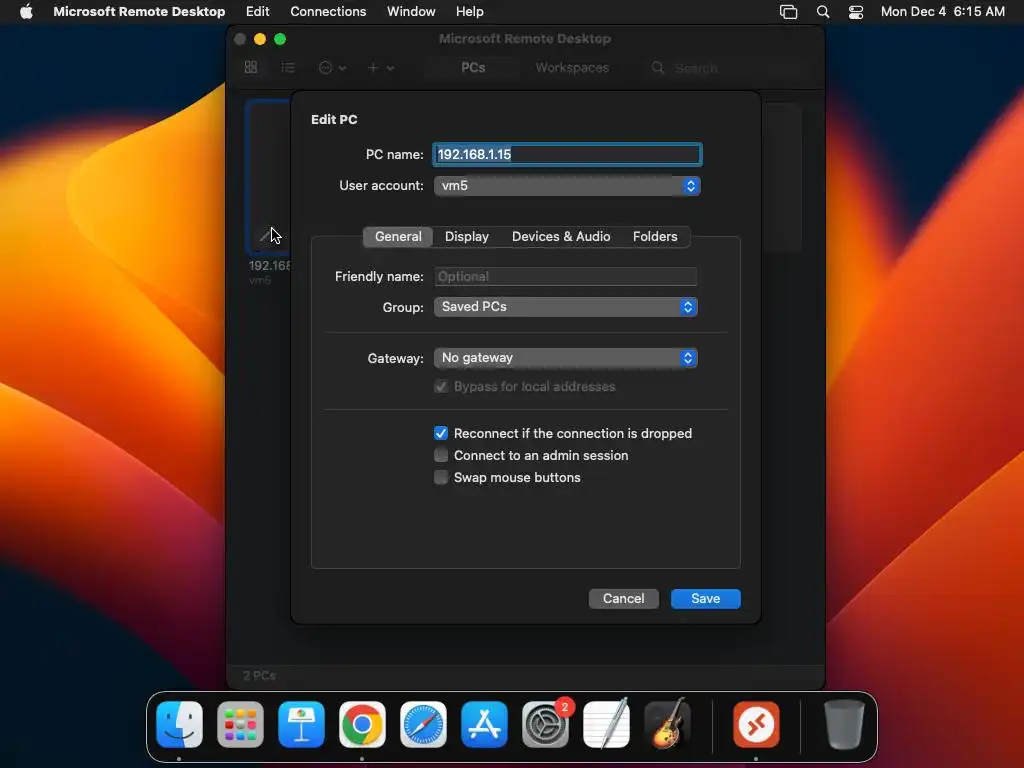1024x768 pixels.
Task: Switch to the Devices & Audio tab
Action: coord(561,236)
